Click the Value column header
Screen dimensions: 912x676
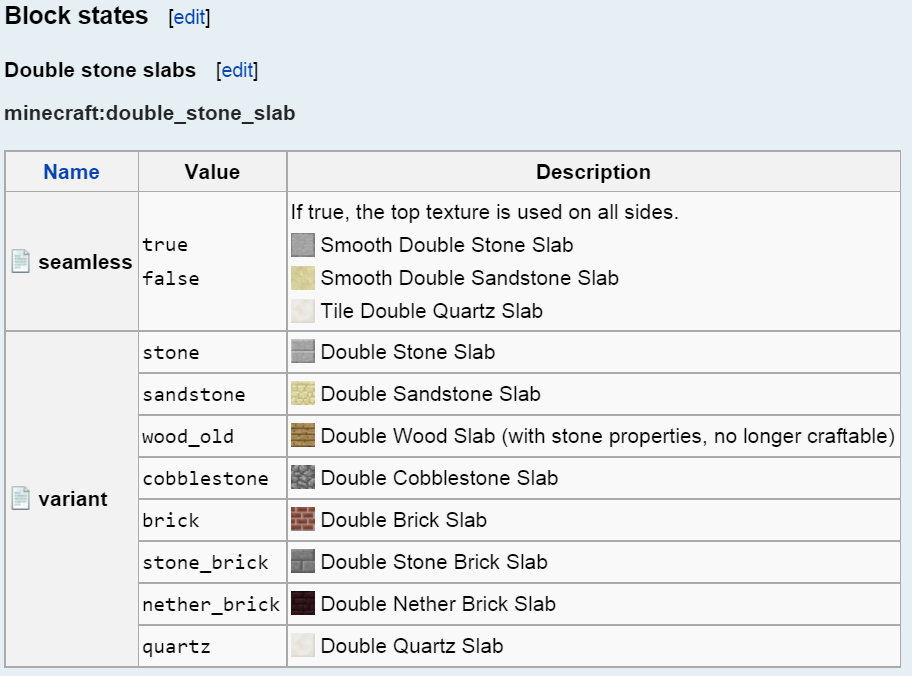click(212, 172)
